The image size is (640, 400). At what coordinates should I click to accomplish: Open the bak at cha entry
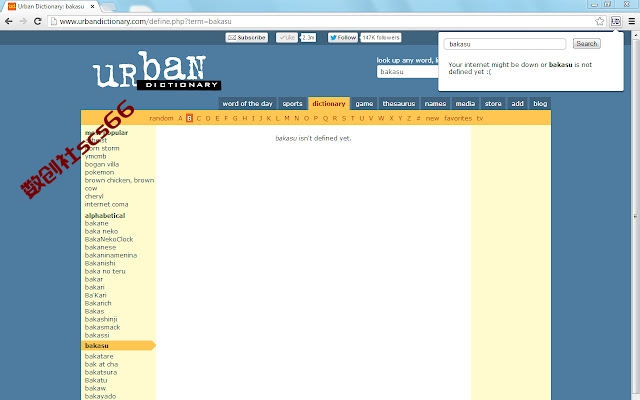pos(101,364)
